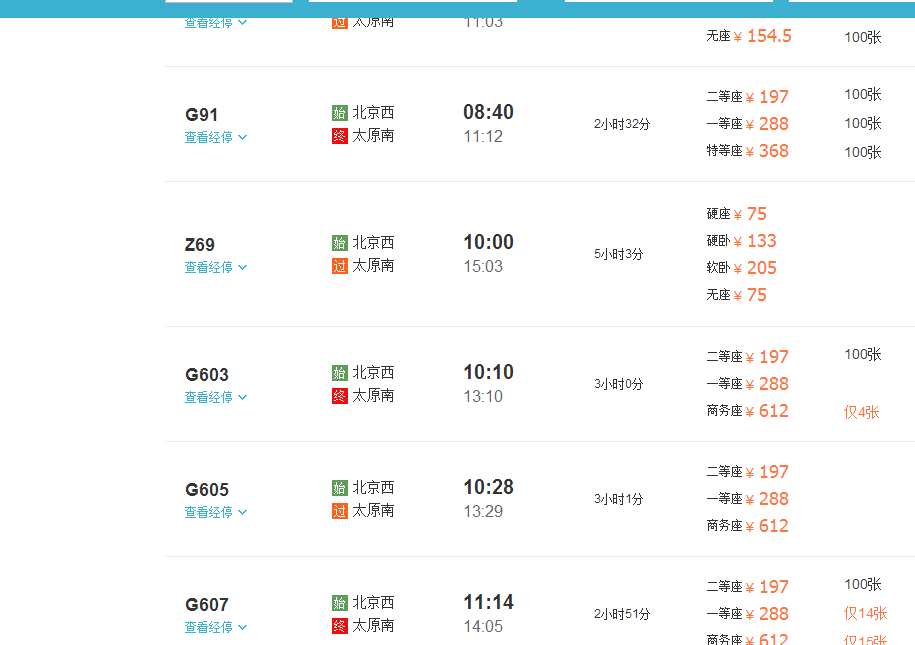Click the red 终 terminus badge for G607
The image size is (915, 645).
340,626
